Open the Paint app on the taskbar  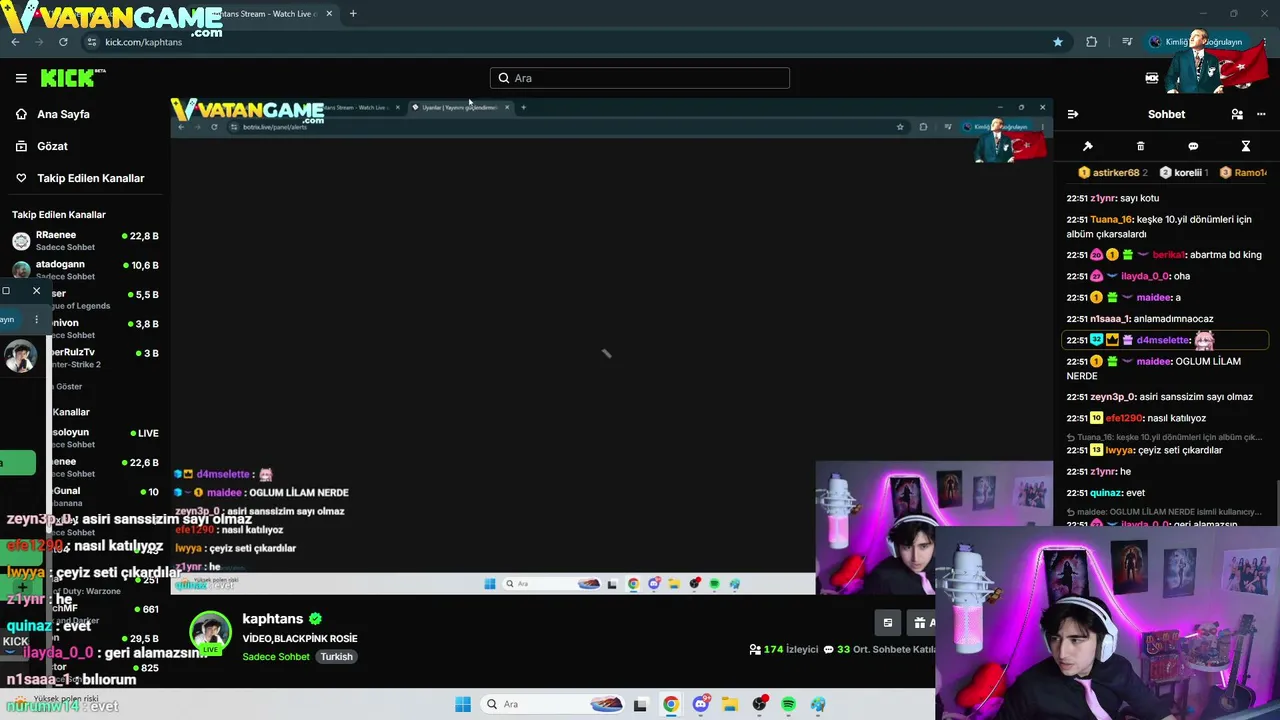pos(818,704)
